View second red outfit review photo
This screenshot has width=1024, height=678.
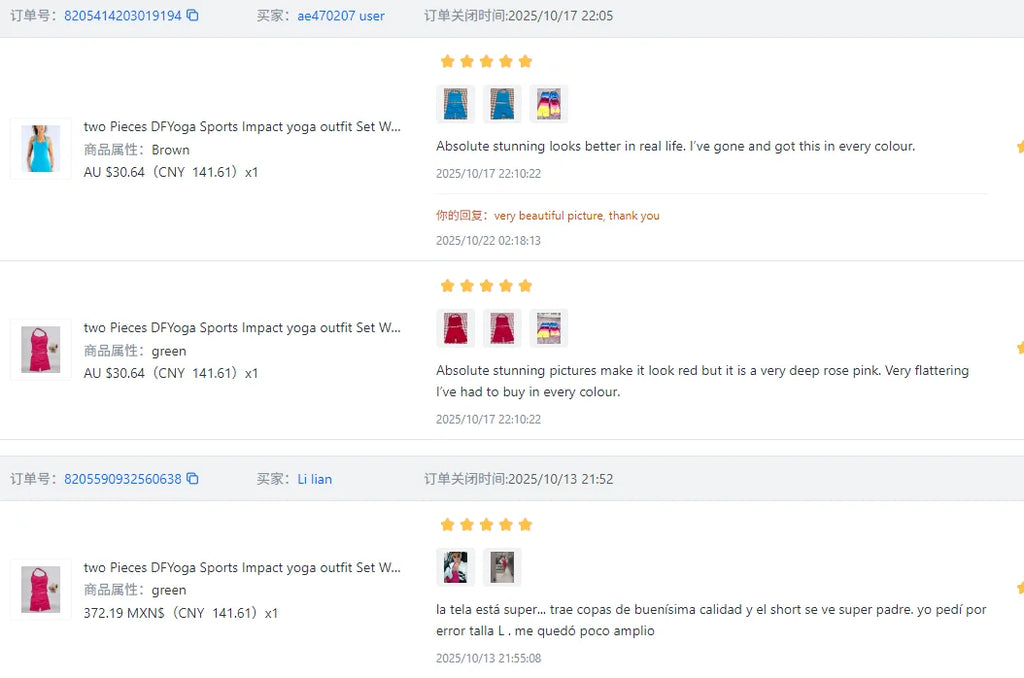(502, 328)
